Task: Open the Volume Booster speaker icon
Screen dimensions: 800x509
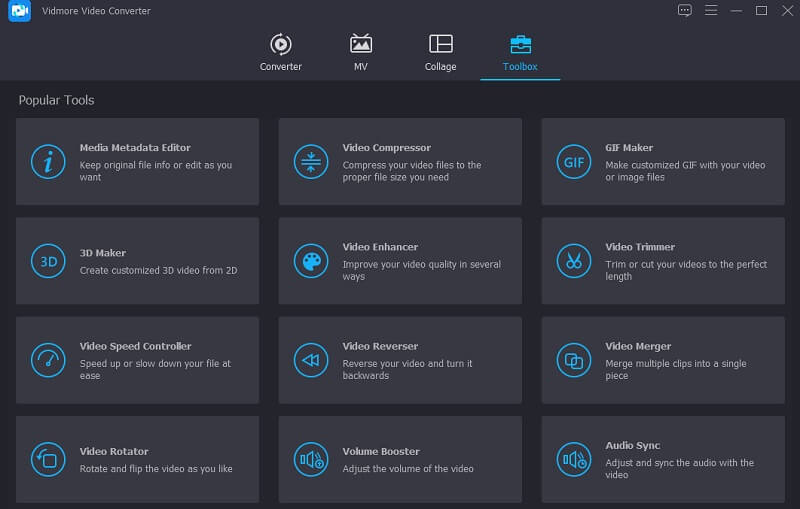Action: tap(310, 459)
